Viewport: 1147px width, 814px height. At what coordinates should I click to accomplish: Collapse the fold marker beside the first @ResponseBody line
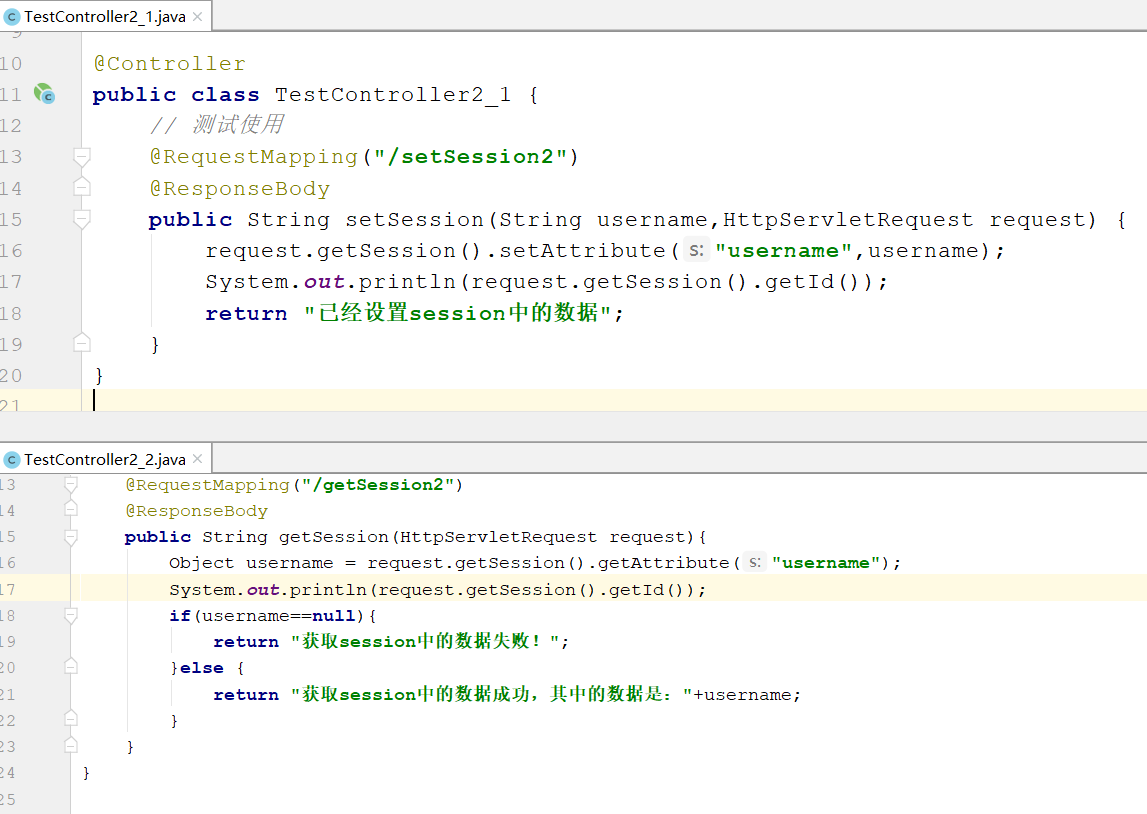82,188
